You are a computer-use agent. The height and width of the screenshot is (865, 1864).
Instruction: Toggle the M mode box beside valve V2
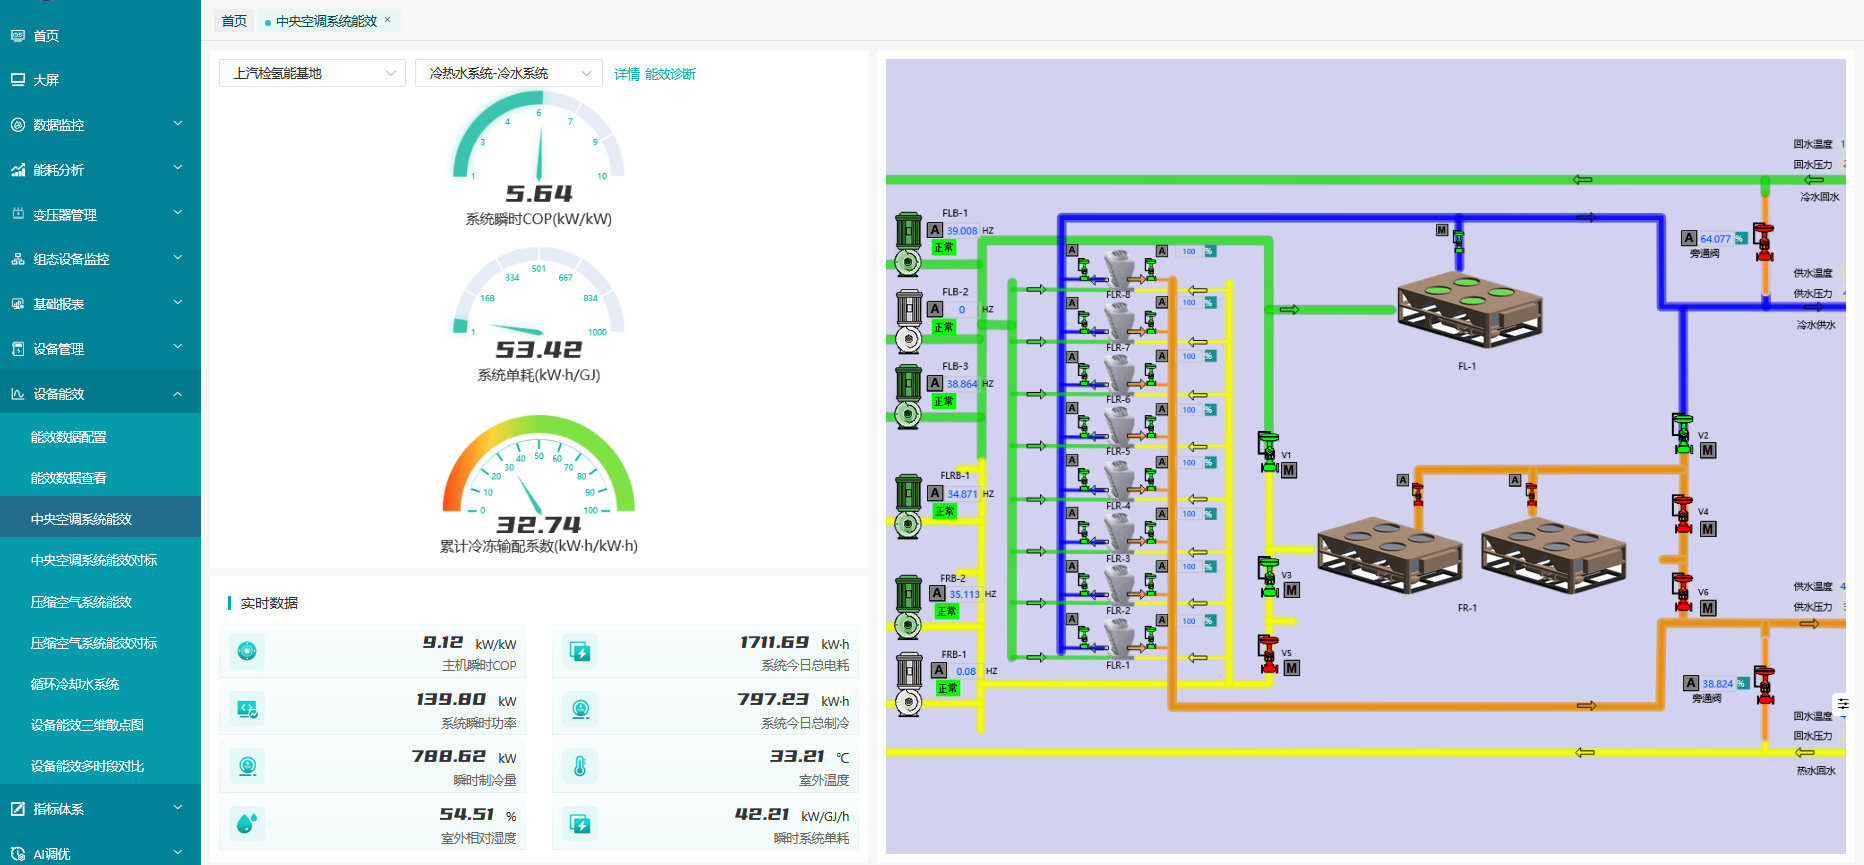(1708, 450)
